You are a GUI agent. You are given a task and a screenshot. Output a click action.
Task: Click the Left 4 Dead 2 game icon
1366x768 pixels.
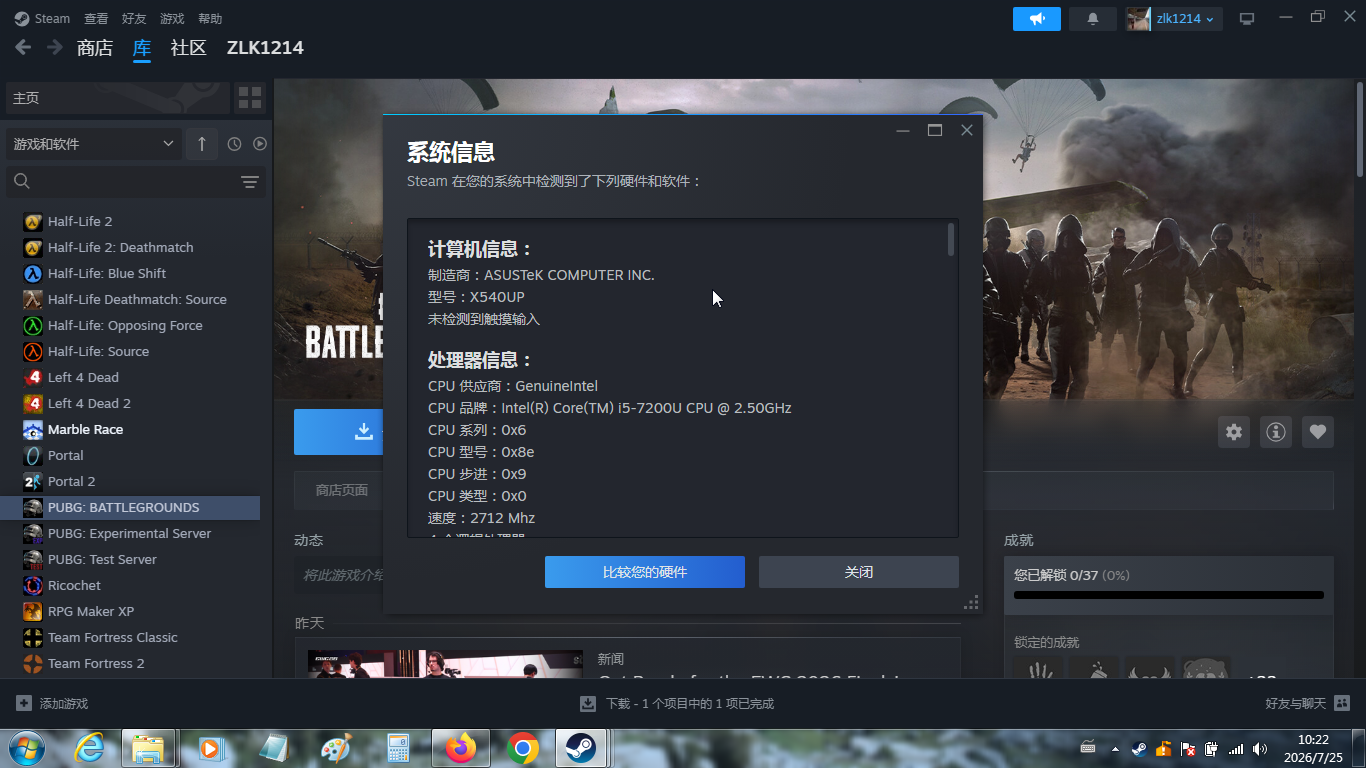pyautogui.click(x=33, y=403)
